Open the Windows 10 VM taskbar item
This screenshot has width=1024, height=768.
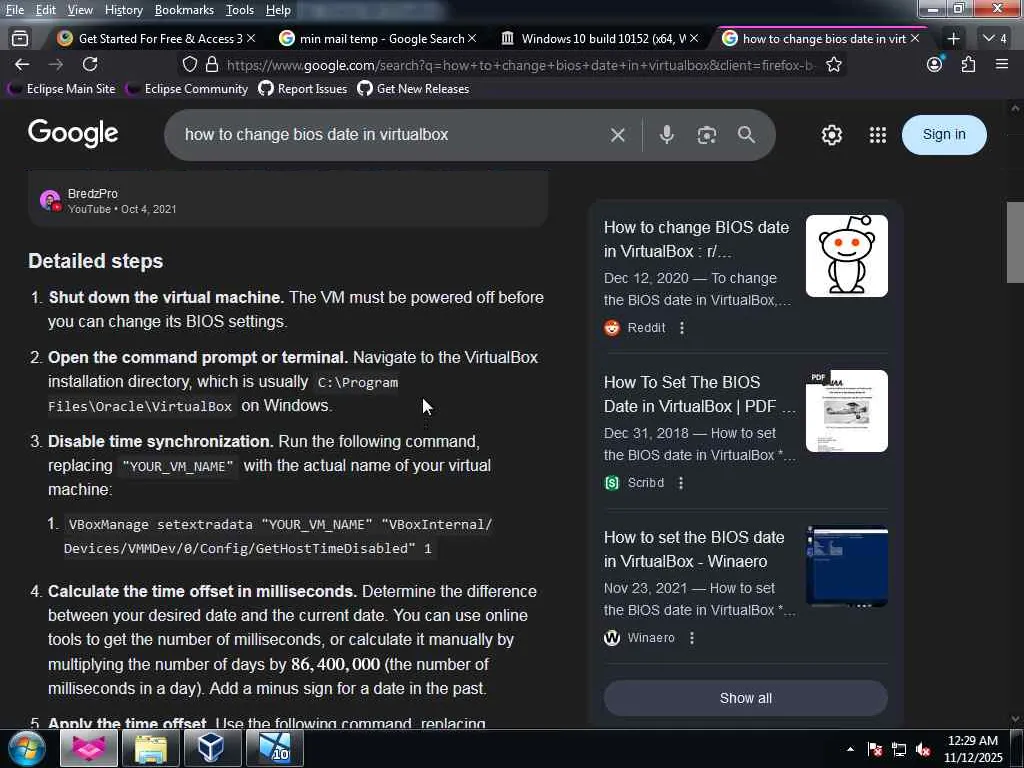pos(274,748)
